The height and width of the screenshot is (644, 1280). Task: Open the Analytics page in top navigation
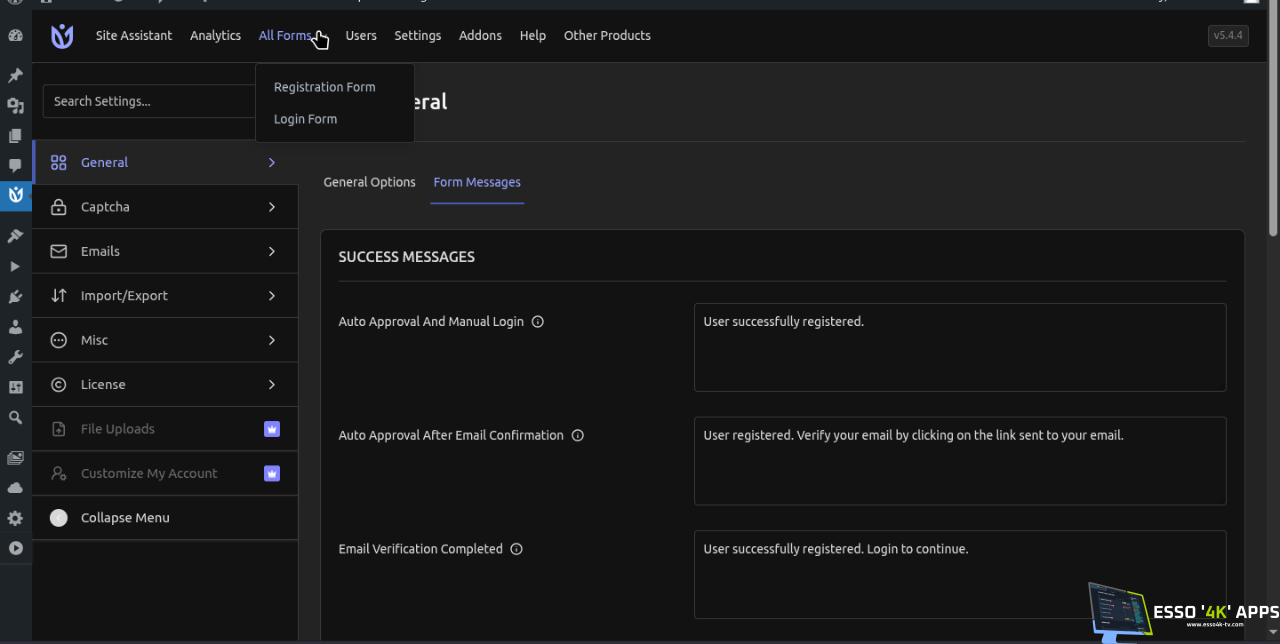(x=215, y=36)
